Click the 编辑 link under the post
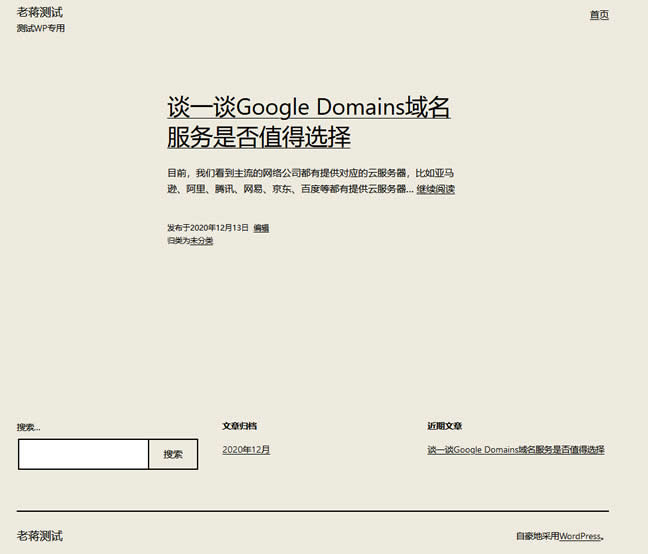Screen dimensions: 648x554 coord(261,228)
